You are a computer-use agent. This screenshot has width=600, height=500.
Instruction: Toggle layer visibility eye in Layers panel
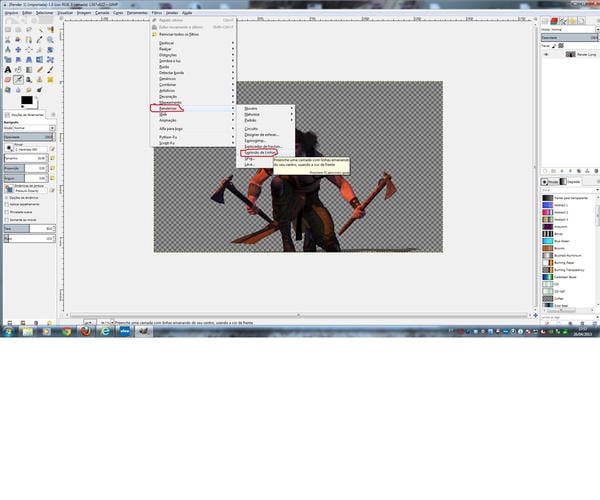tap(546, 54)
